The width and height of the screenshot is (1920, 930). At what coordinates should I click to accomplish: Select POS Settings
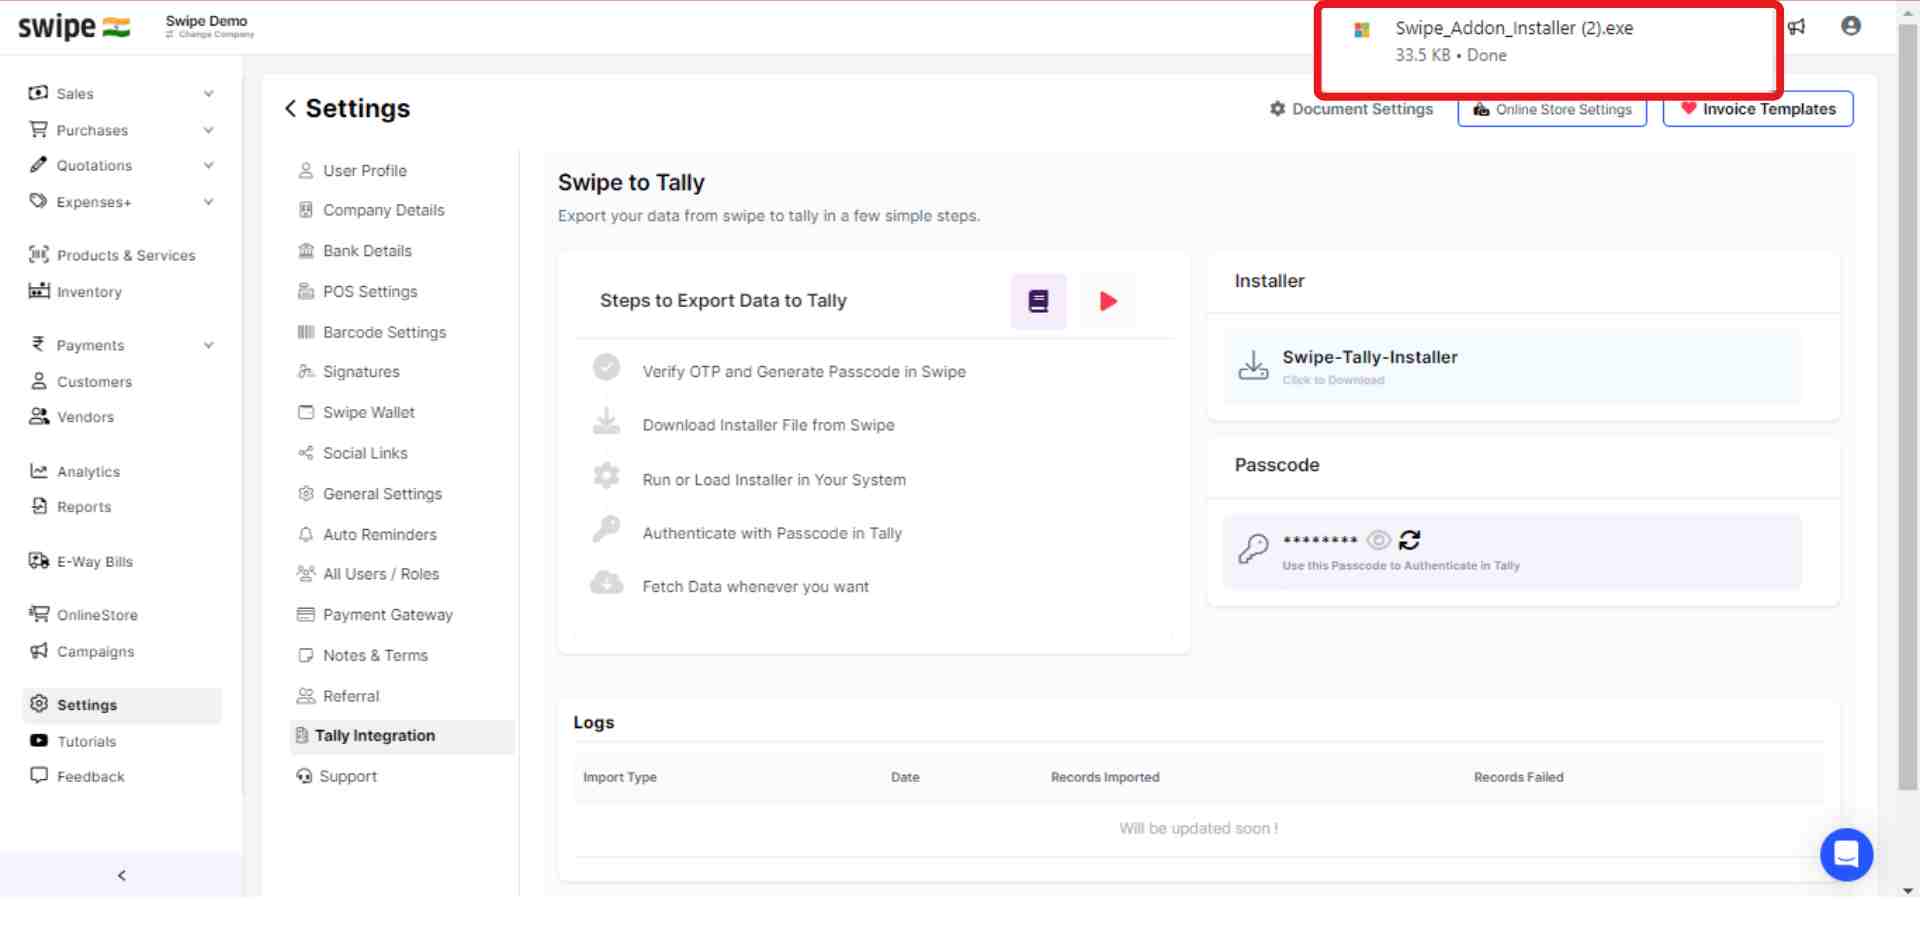358,292
